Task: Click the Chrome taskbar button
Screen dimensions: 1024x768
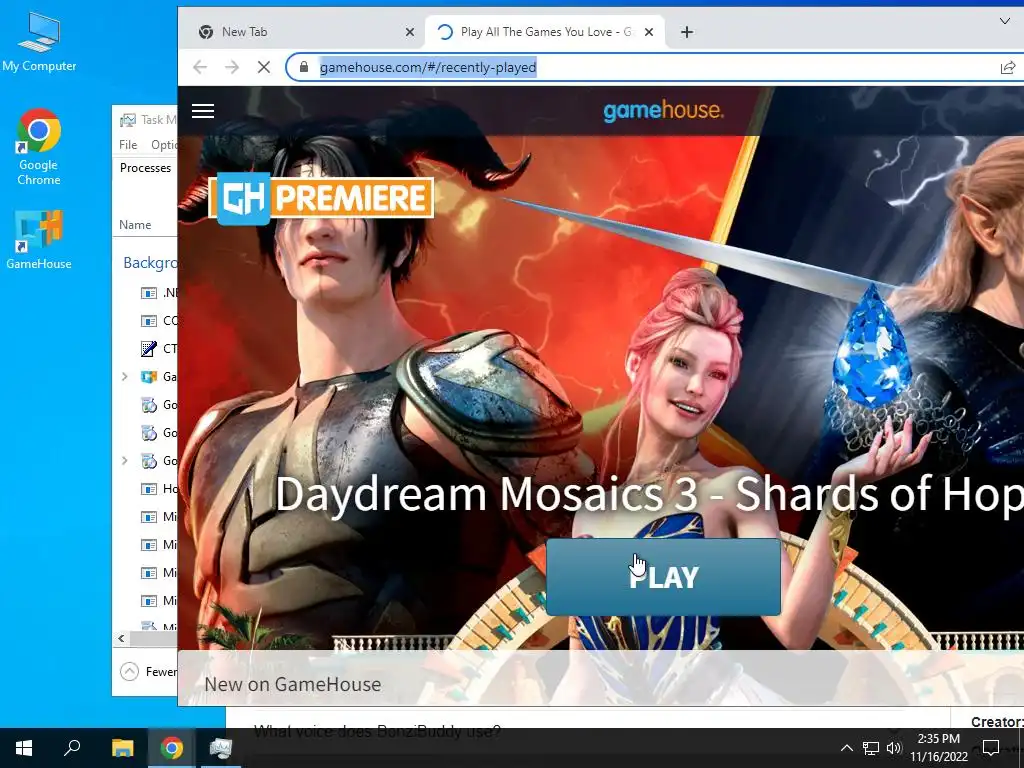Action: click(172, 748)
